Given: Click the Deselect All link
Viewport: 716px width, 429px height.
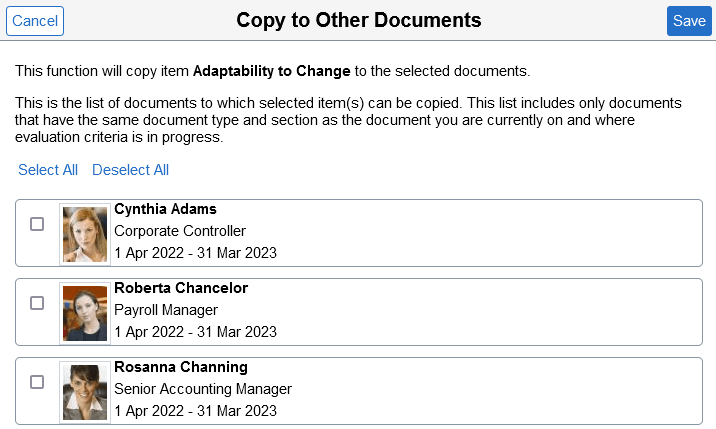Looking at the screenshot, I should point(131,170).
